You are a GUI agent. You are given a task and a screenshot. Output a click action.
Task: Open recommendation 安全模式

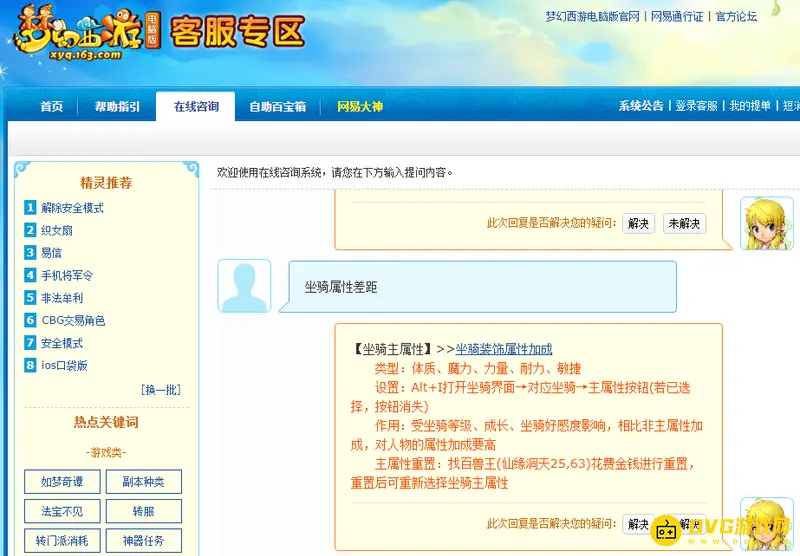click(62, 343)
